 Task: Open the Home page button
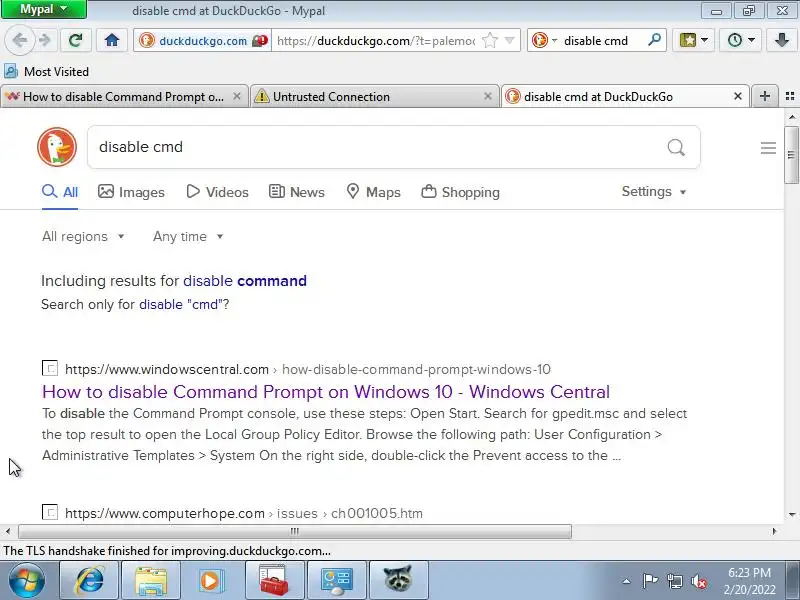(112, 40)
